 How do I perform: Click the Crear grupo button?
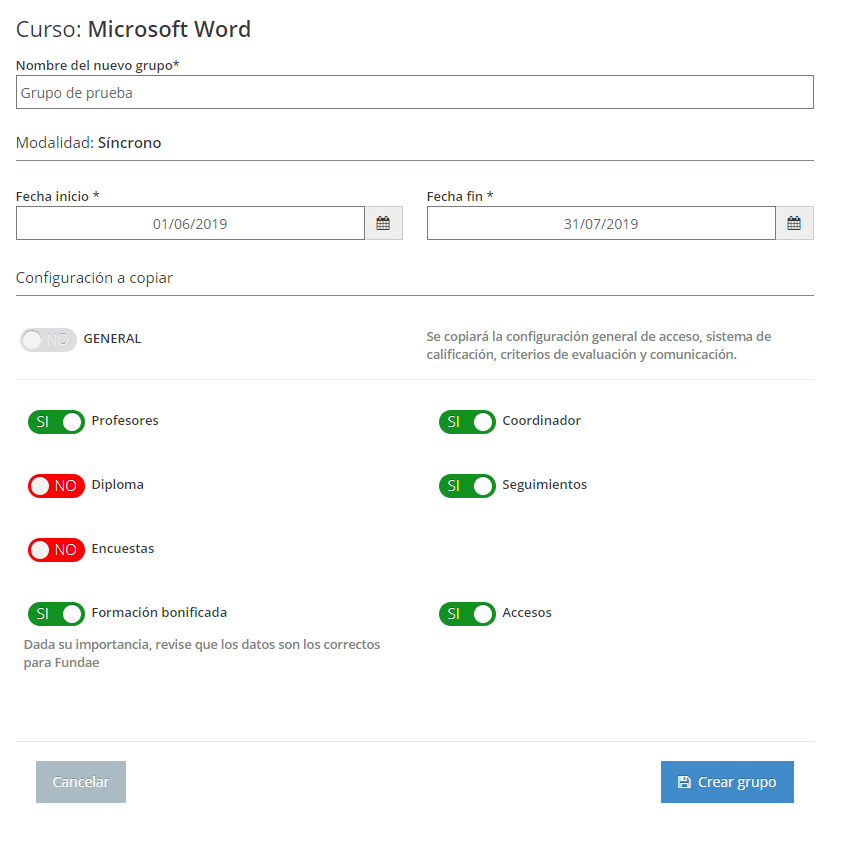(x=727, y=782)
